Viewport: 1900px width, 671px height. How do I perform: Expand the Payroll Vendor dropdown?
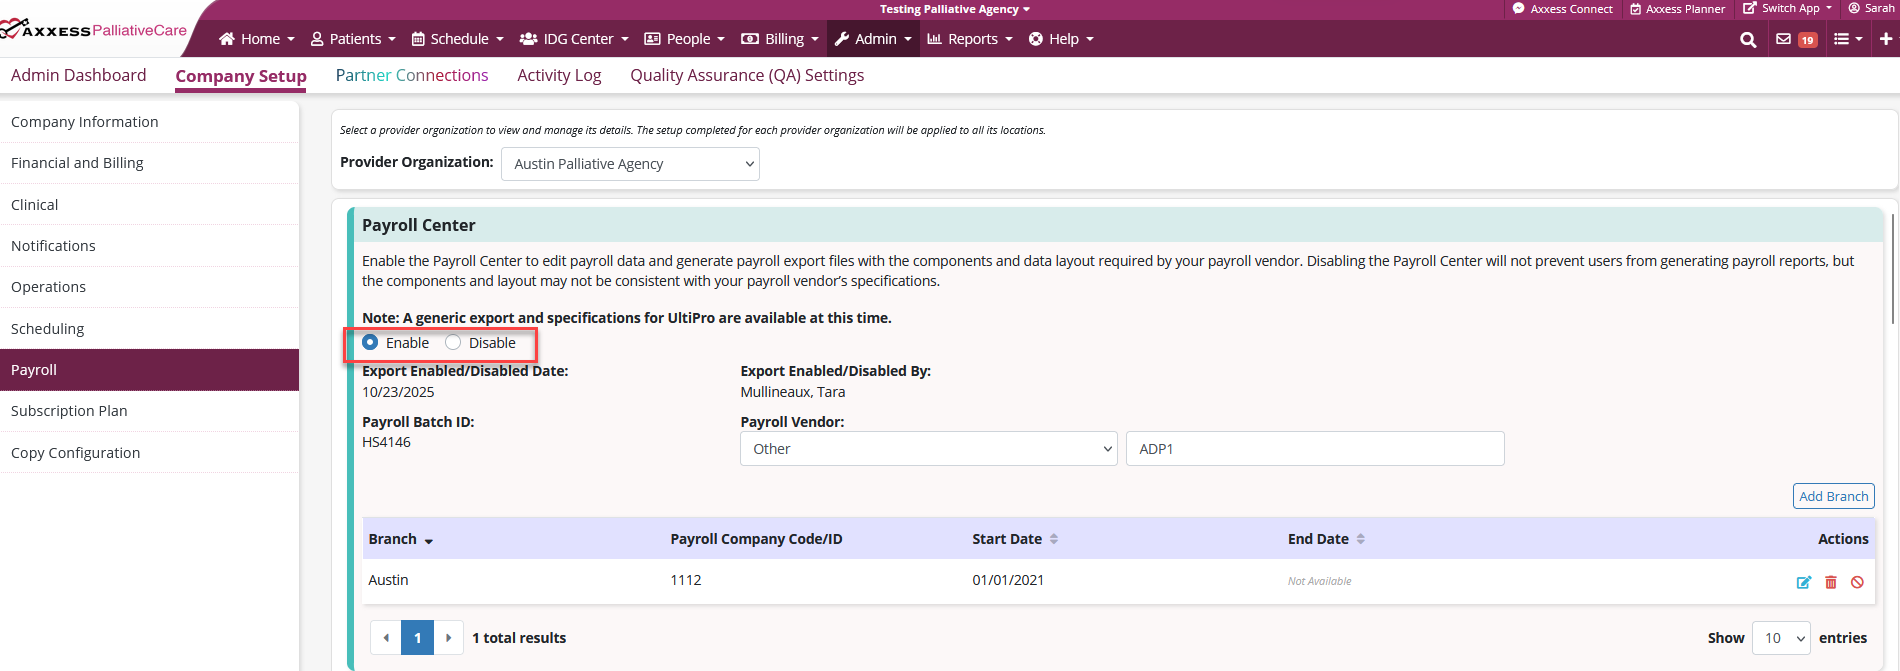click(927, 449)
